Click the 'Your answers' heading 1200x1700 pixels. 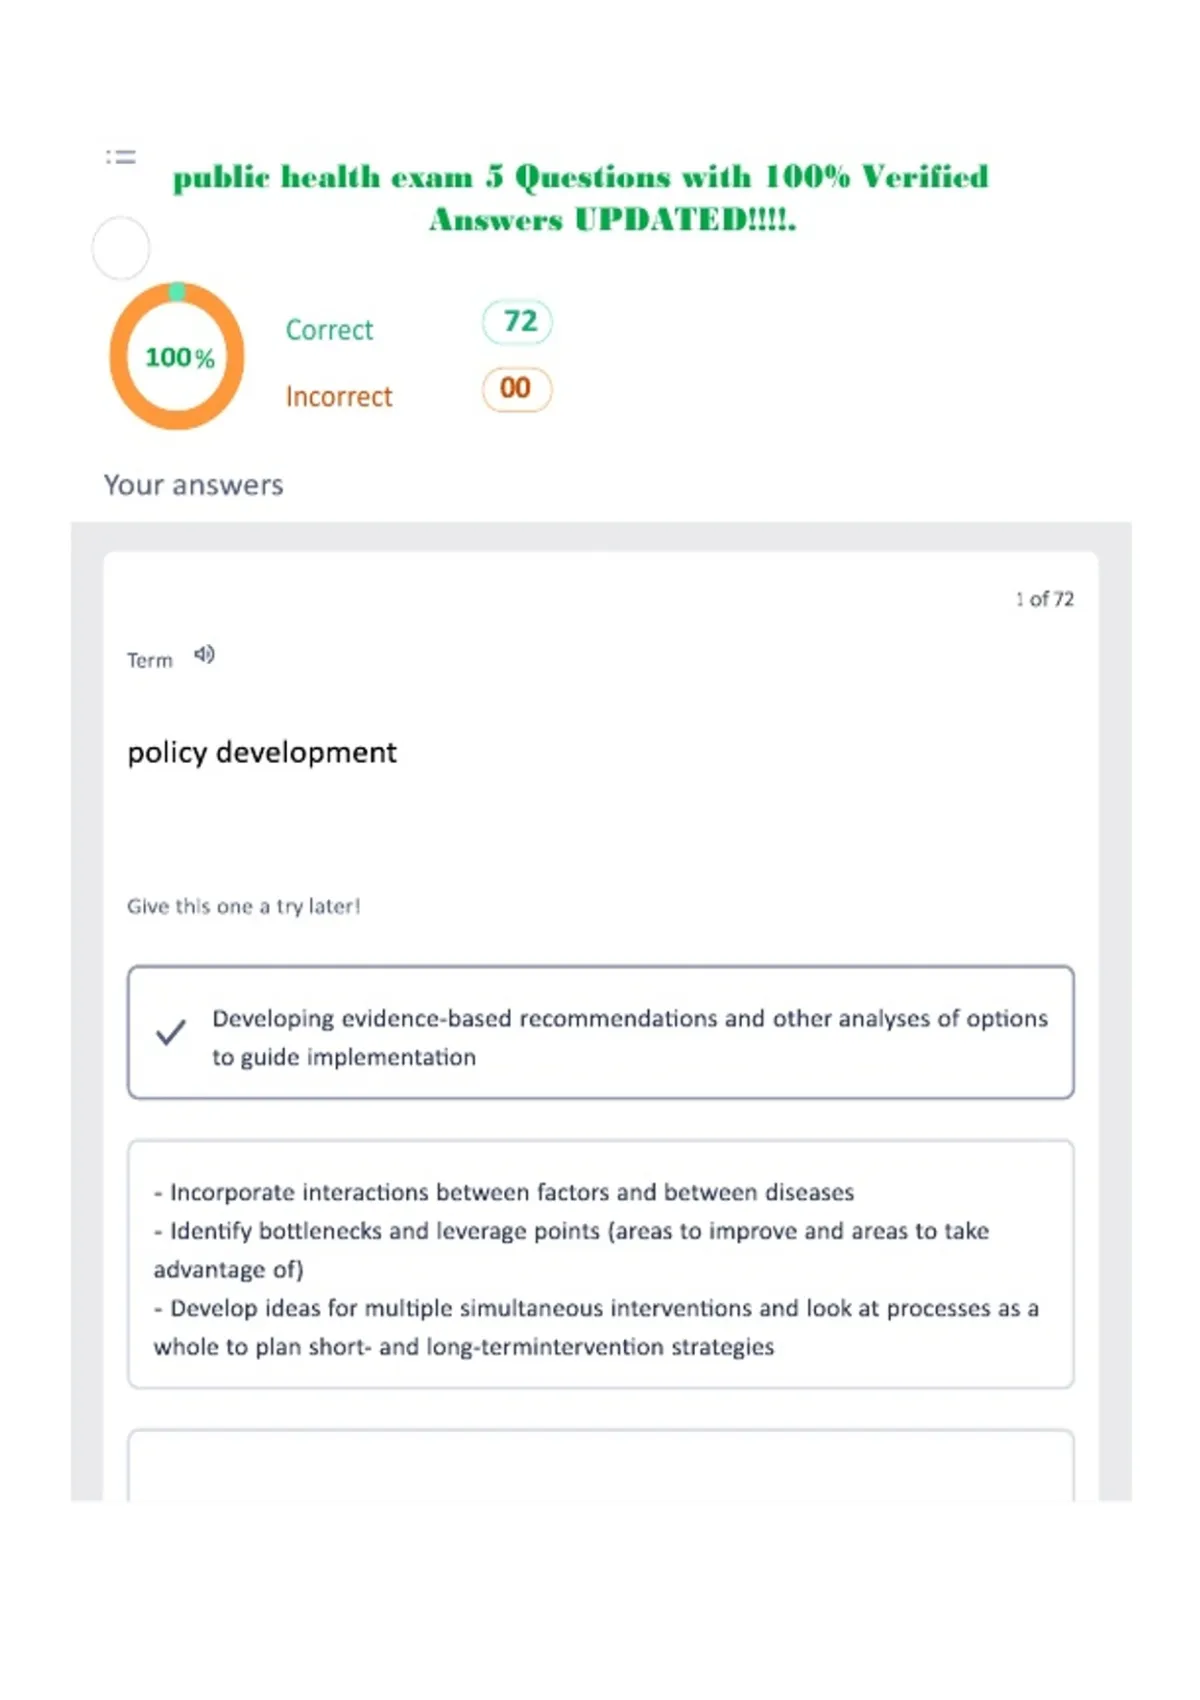(x=194, y=485)
